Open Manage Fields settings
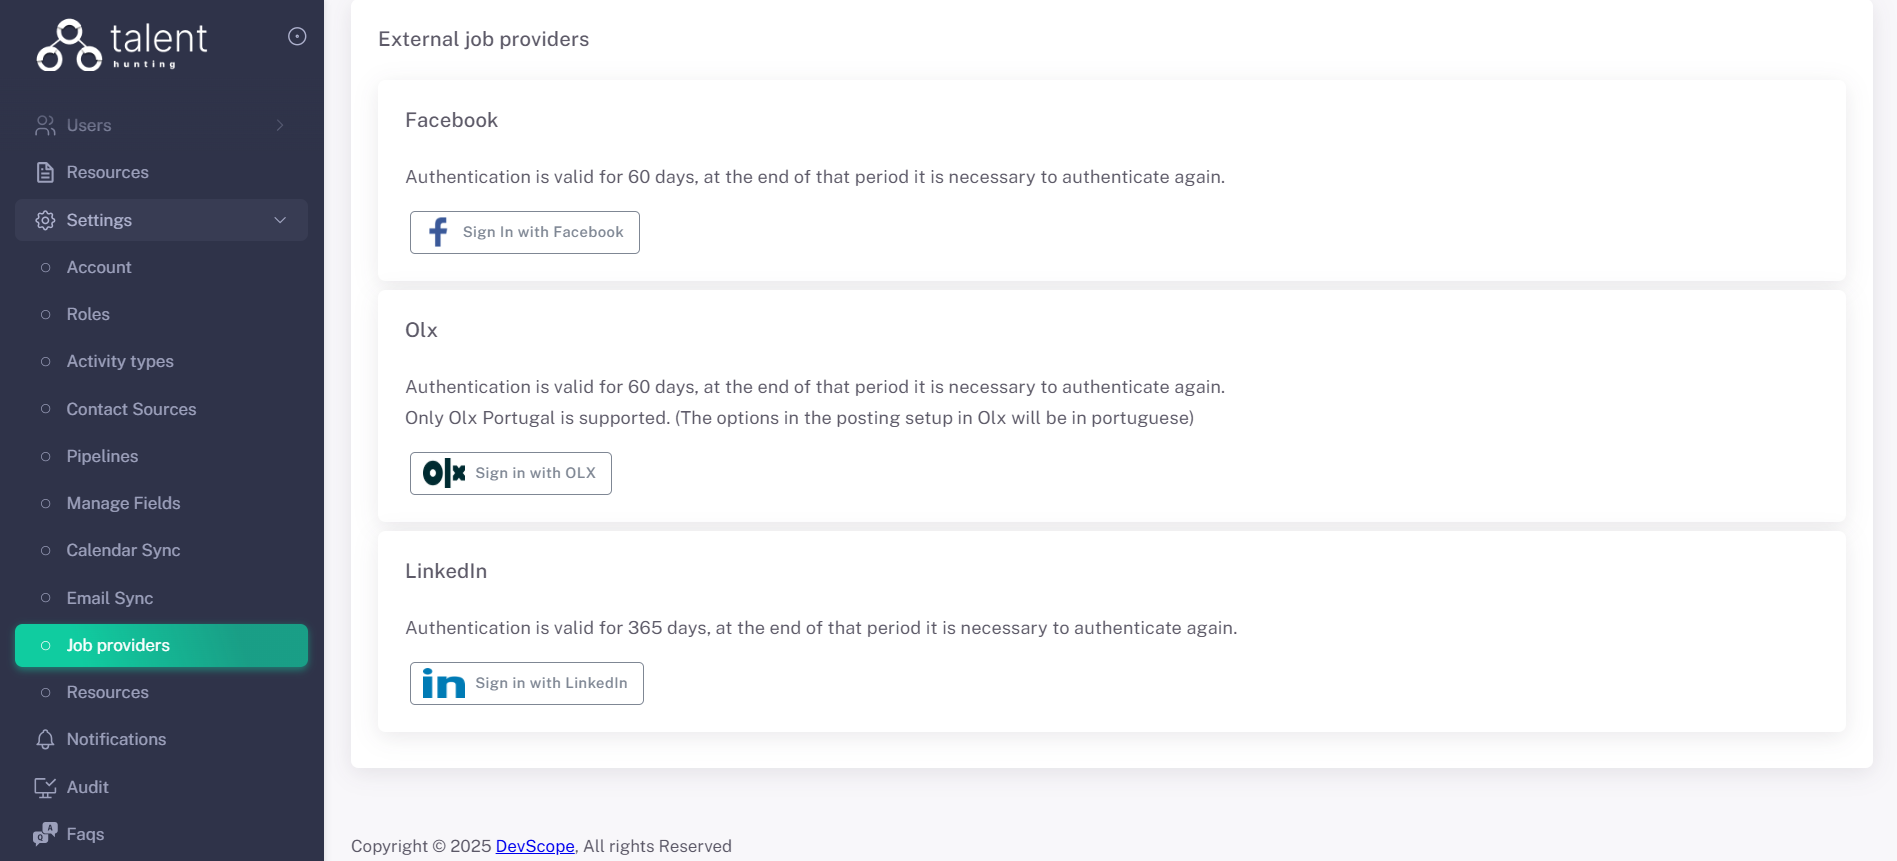1897x861 pixels. coord(123,503)
